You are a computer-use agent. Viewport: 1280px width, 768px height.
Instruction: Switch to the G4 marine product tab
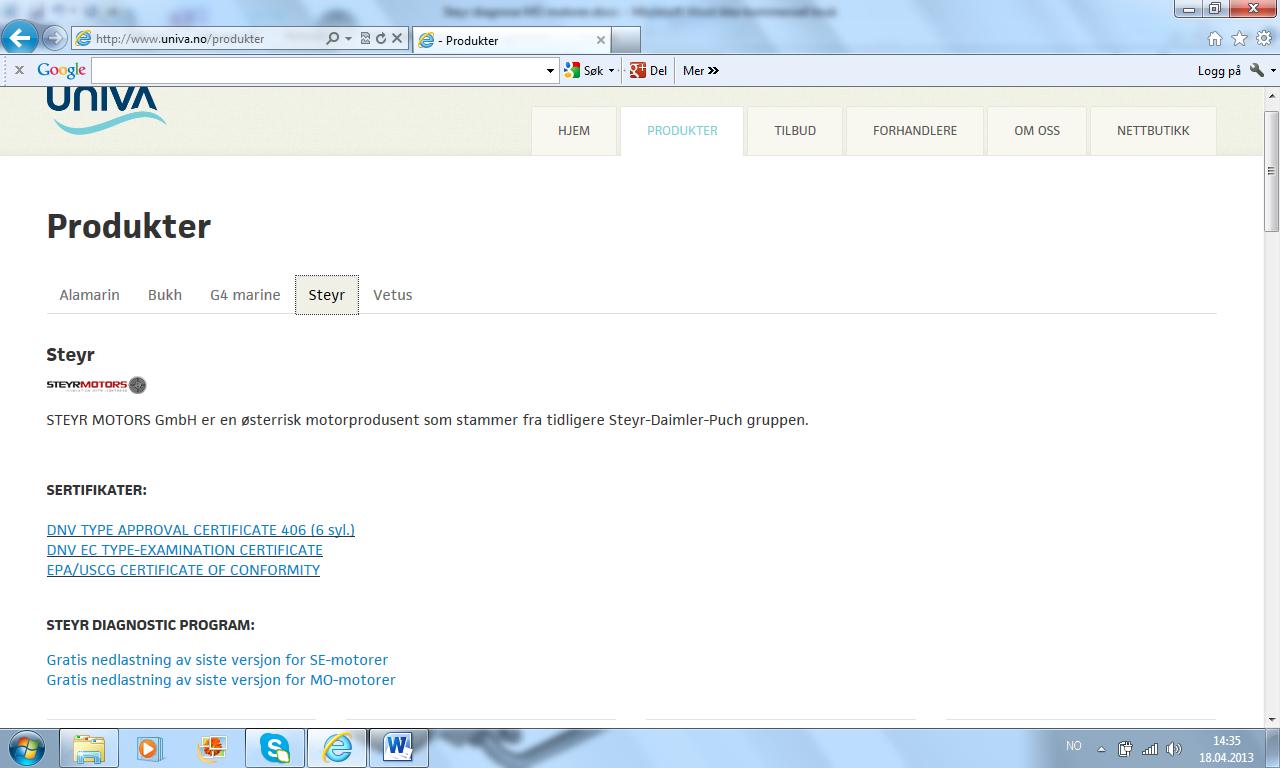(x=245, y=295)
